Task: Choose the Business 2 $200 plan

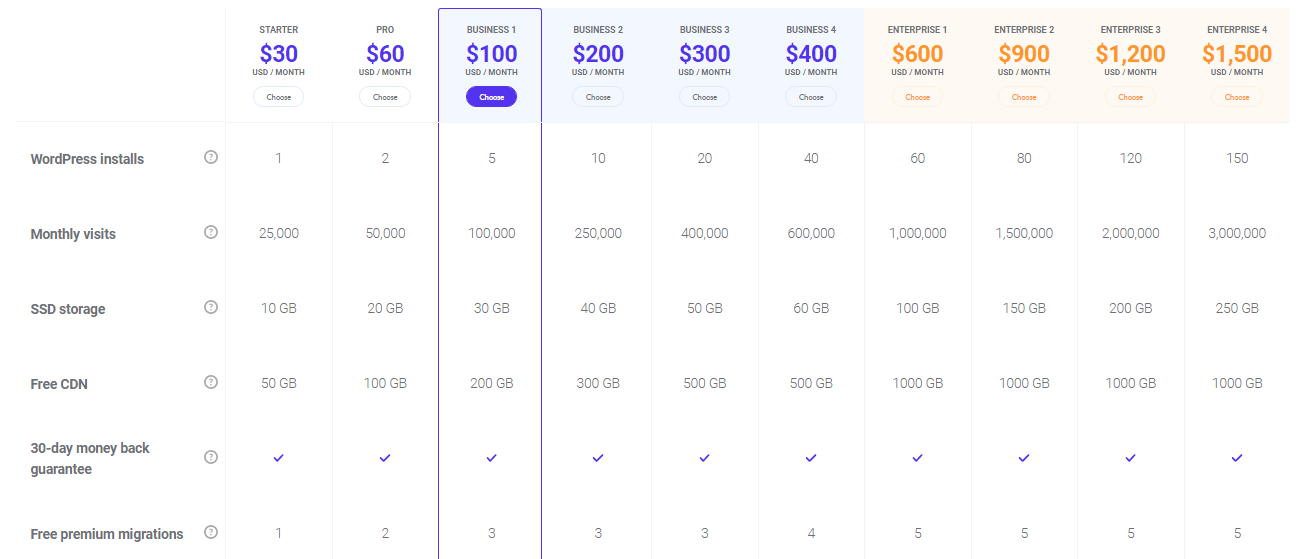Action: tap(598, 97)
